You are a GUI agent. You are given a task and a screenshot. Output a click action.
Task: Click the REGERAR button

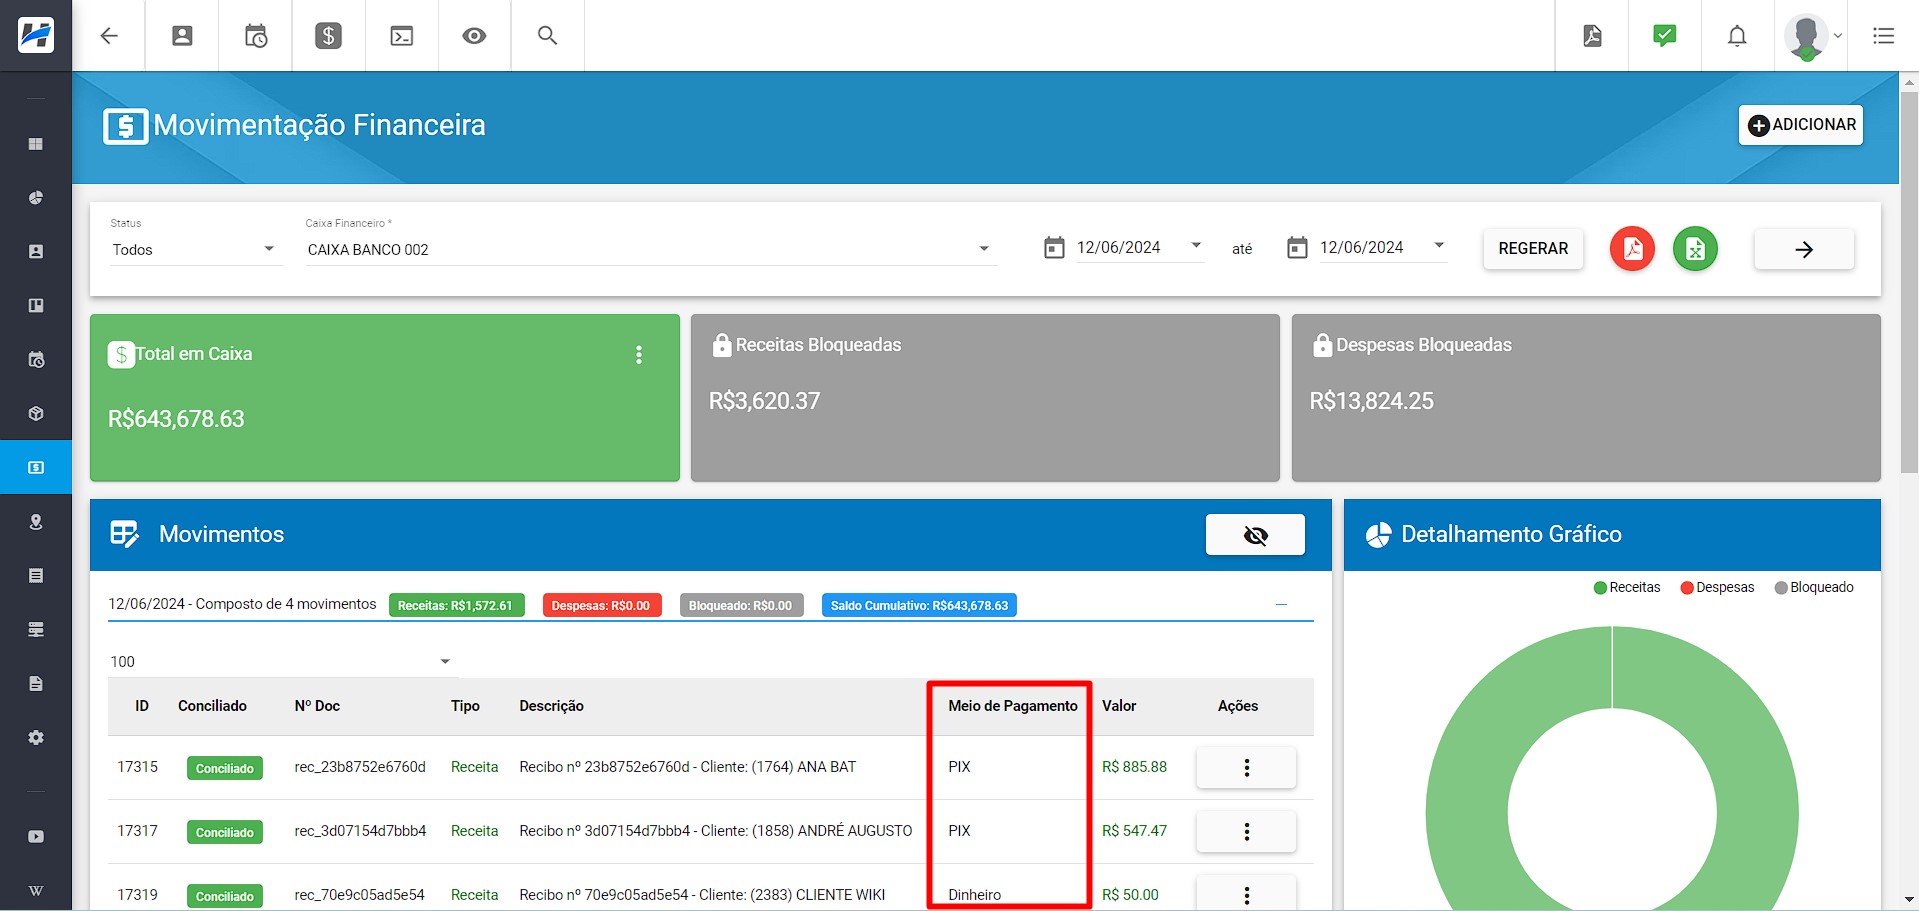click(1533, 249)
